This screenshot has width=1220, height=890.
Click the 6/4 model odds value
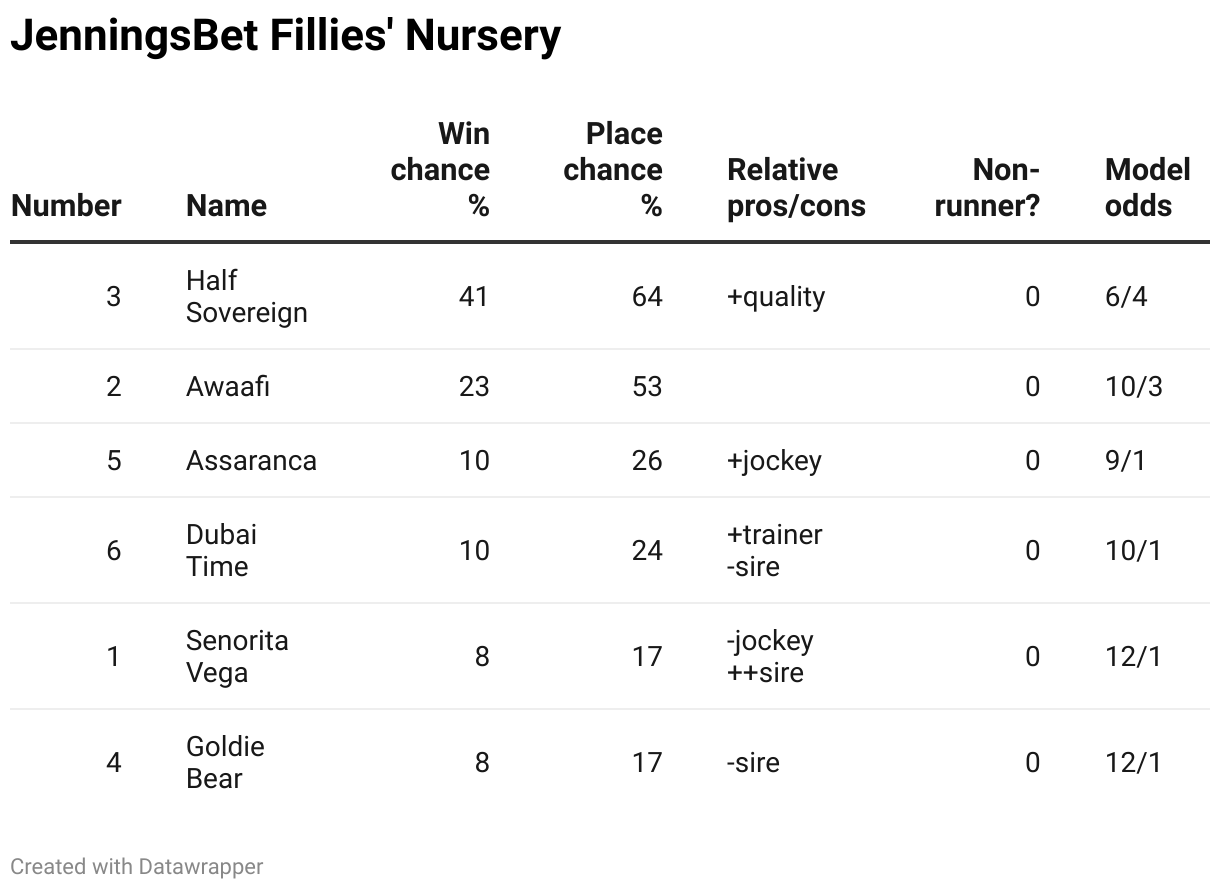1126,297
